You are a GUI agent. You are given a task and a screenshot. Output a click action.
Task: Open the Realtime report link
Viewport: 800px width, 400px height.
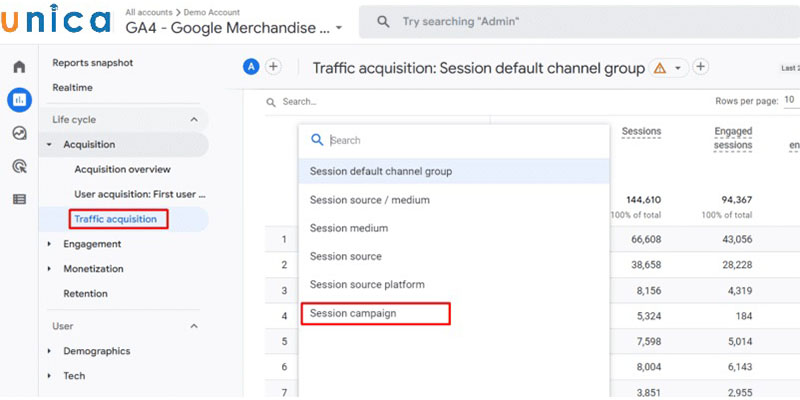72,88
